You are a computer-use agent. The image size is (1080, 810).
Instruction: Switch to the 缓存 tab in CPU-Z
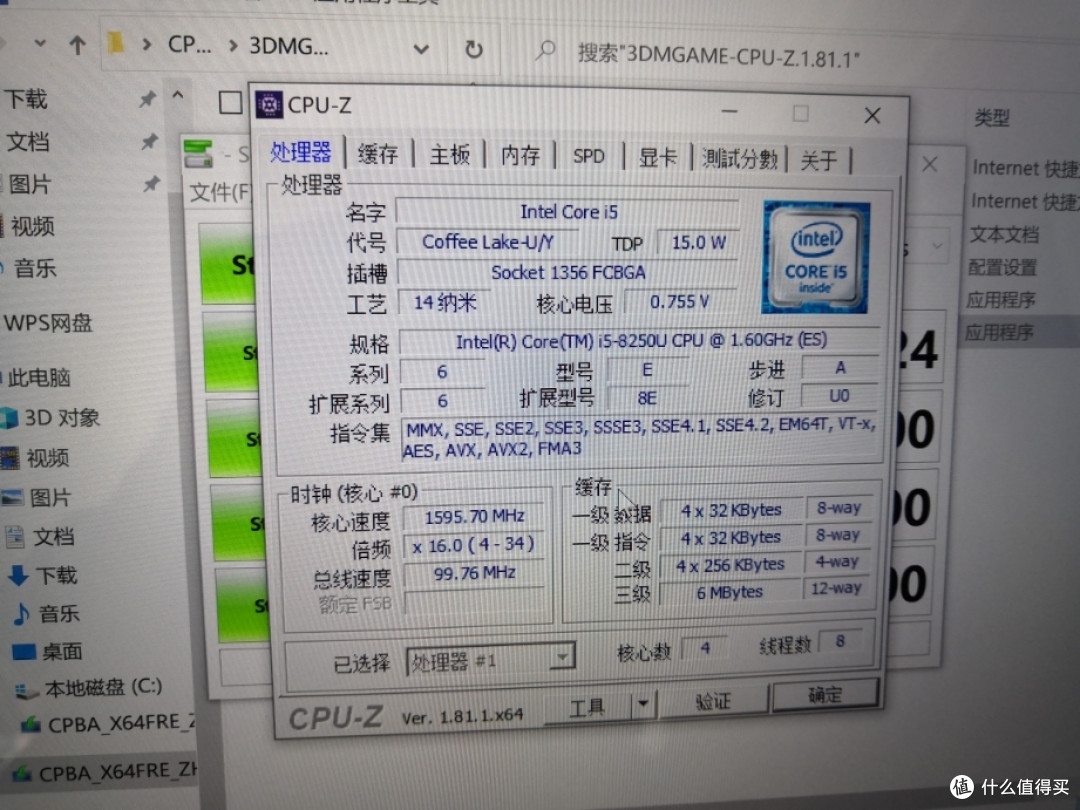point(378,154)
